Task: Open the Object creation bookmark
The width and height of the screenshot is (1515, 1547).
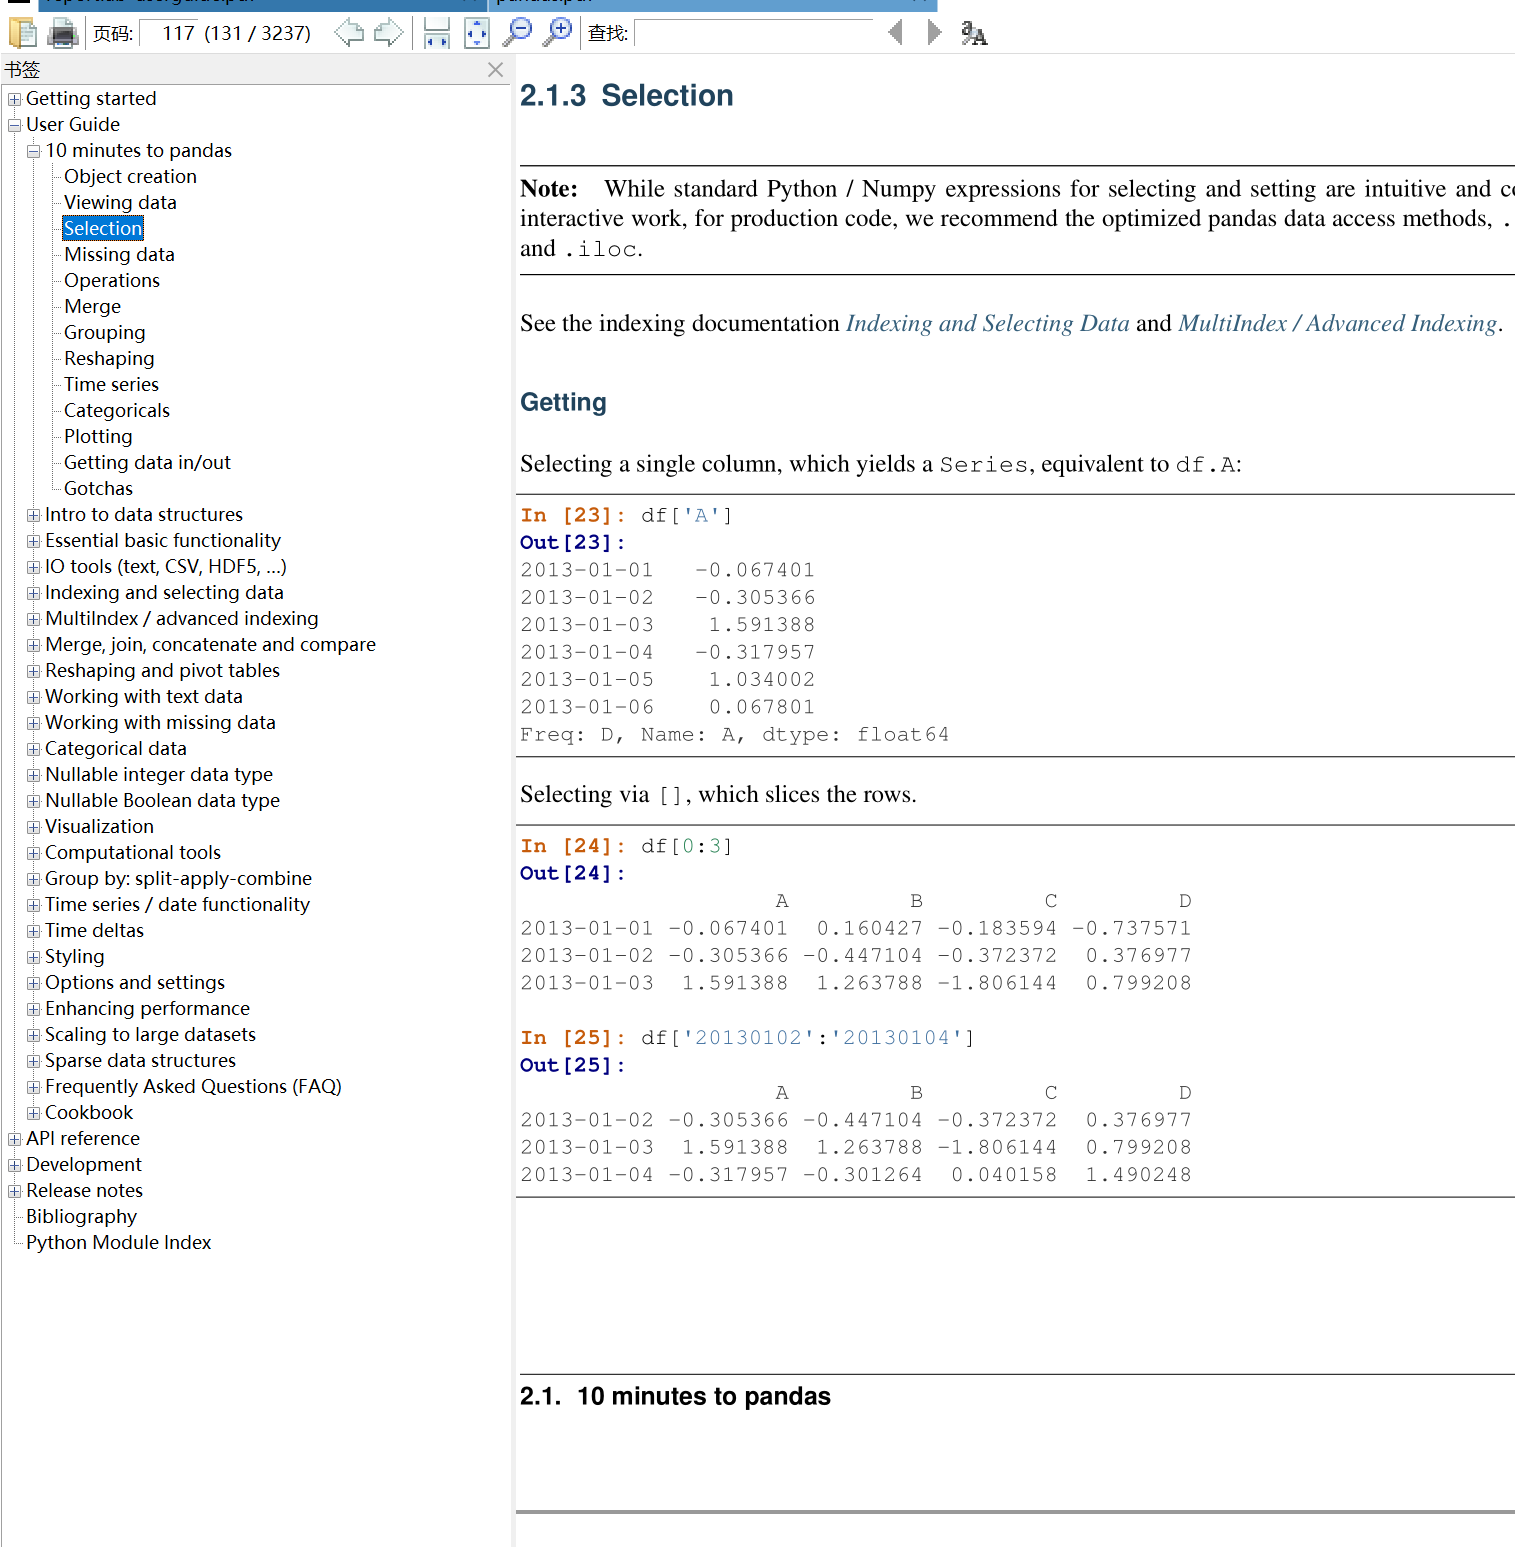Action: click(x=130, y=176)
